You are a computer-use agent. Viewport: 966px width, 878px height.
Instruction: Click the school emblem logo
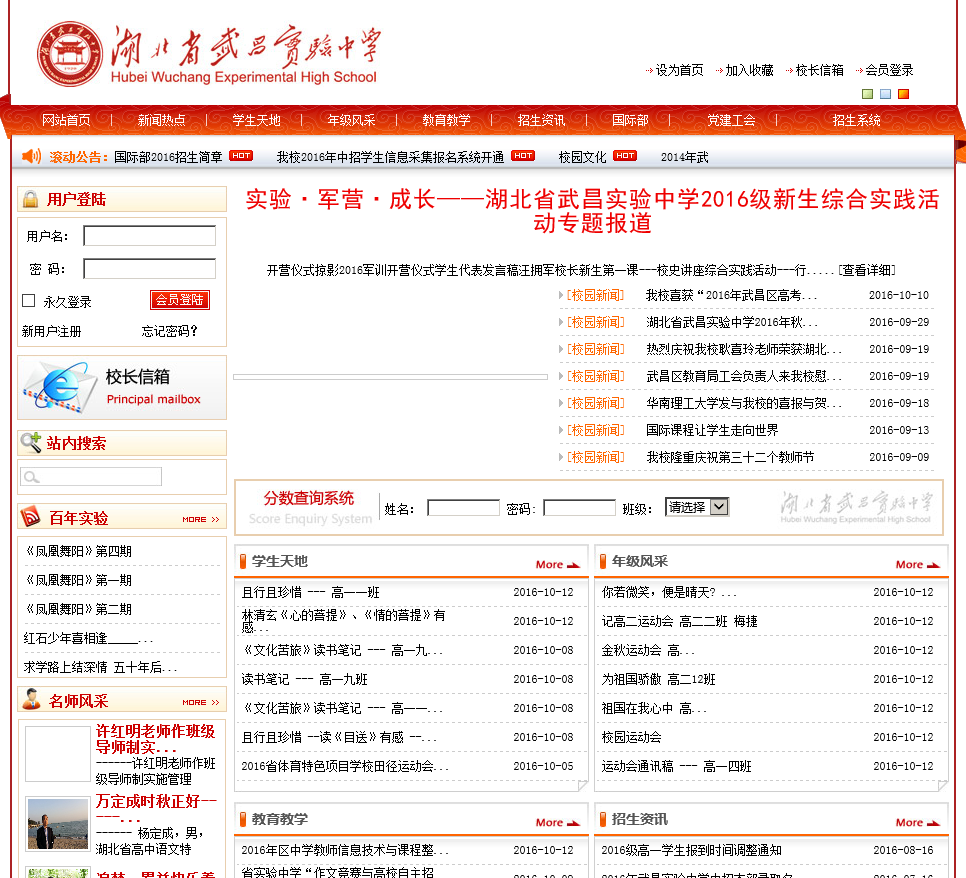pyautogui.click(x=70, y=54)
